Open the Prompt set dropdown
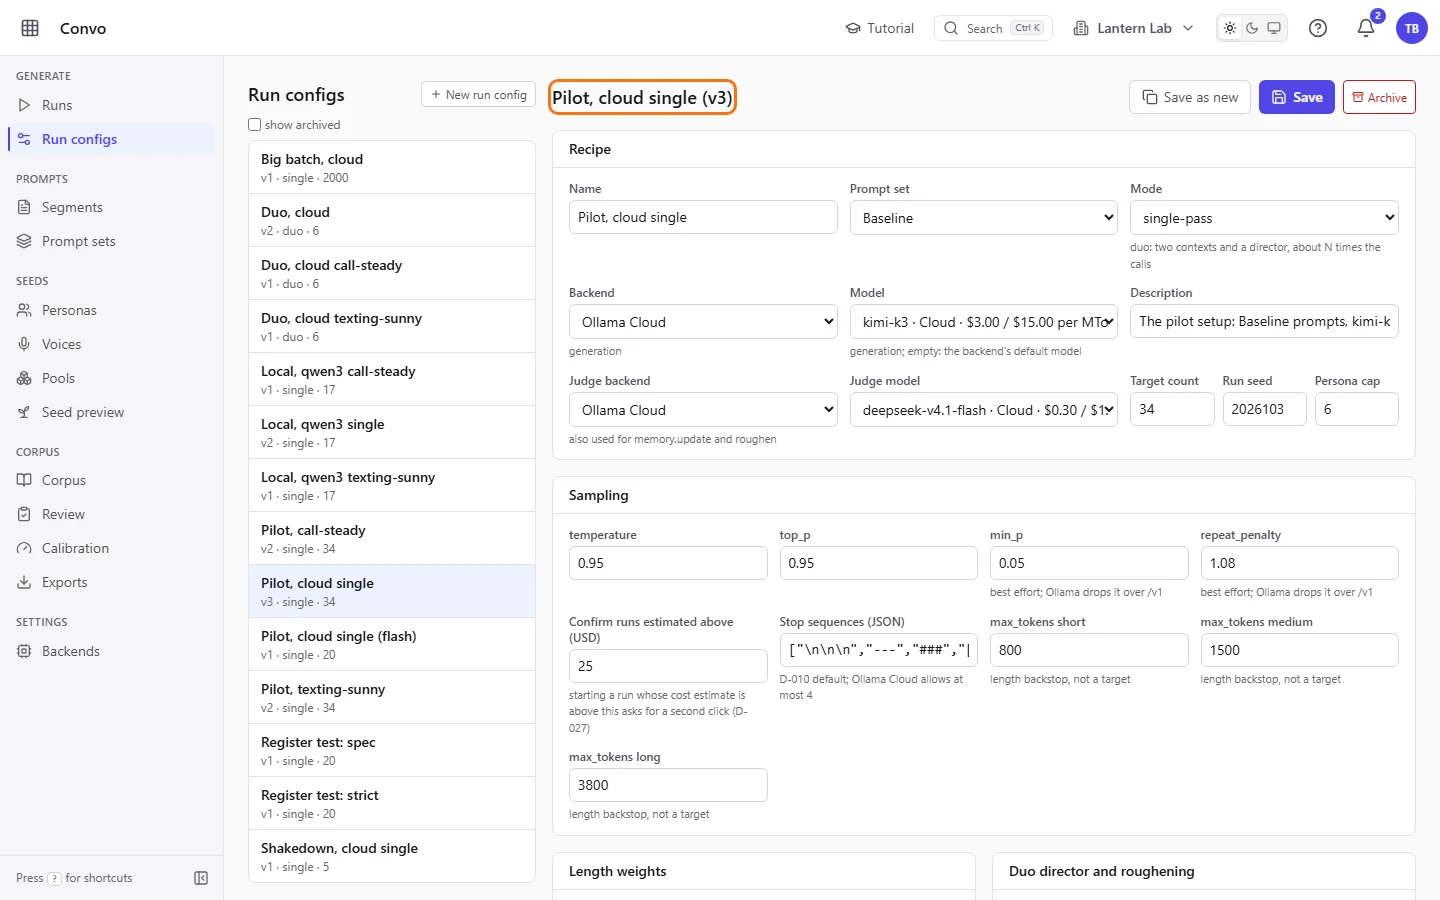Image resolution: width=1440 pixels, height=900 pixels. [983, 218]
